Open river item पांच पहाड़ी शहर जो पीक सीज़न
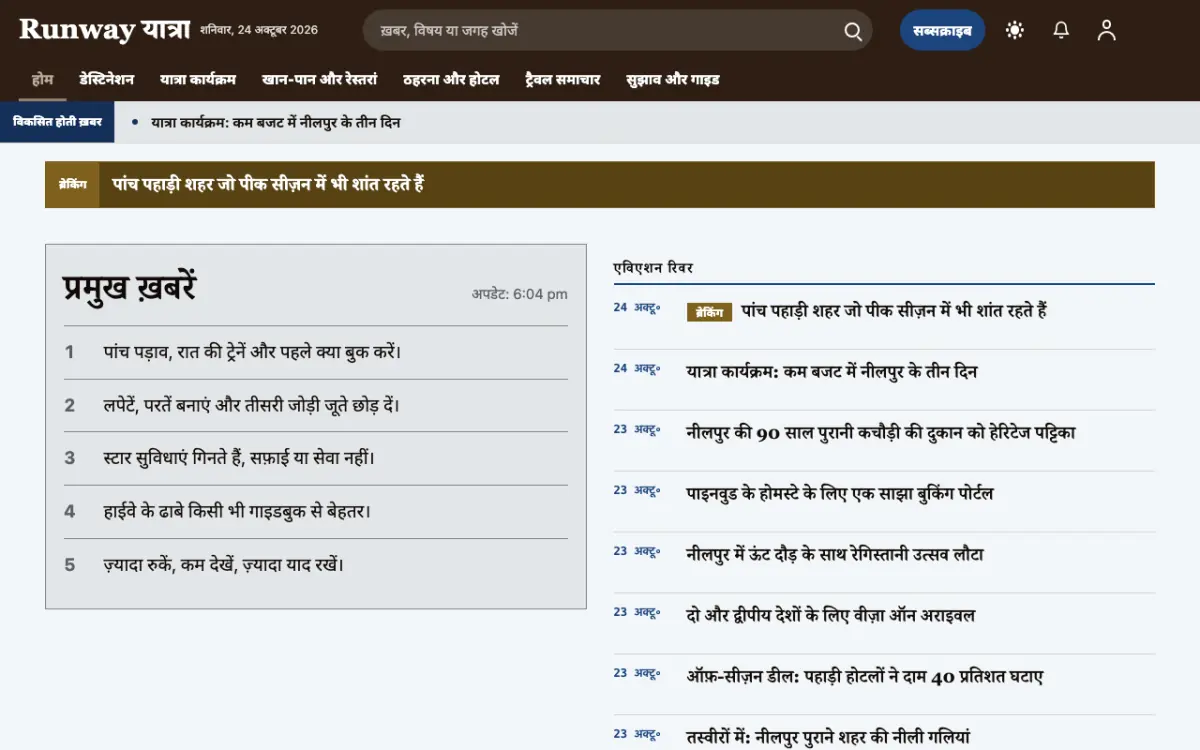The height and width of the screenshot is (750, 1200). click(894, 311)
